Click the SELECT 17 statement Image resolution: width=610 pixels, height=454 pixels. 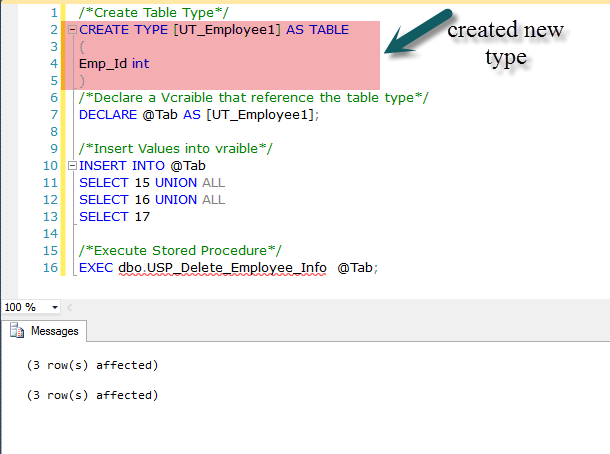coord(114,217)
